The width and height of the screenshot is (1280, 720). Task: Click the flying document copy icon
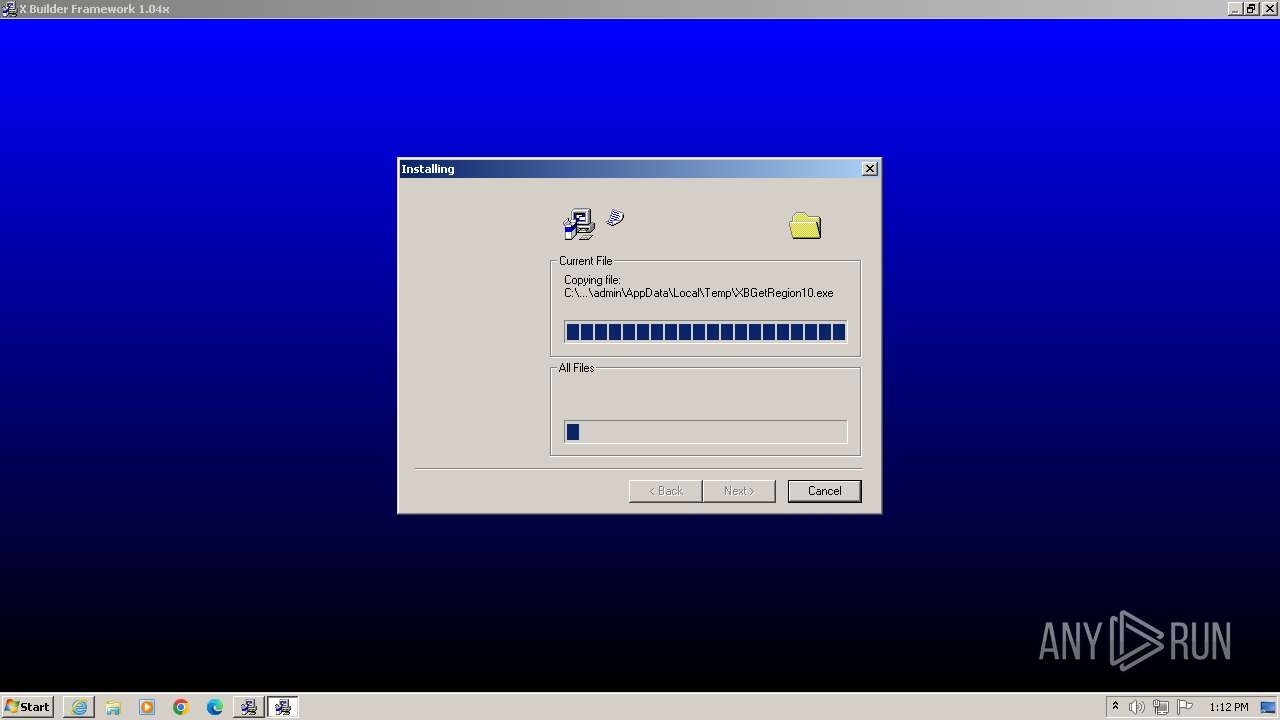click(615, 217)
